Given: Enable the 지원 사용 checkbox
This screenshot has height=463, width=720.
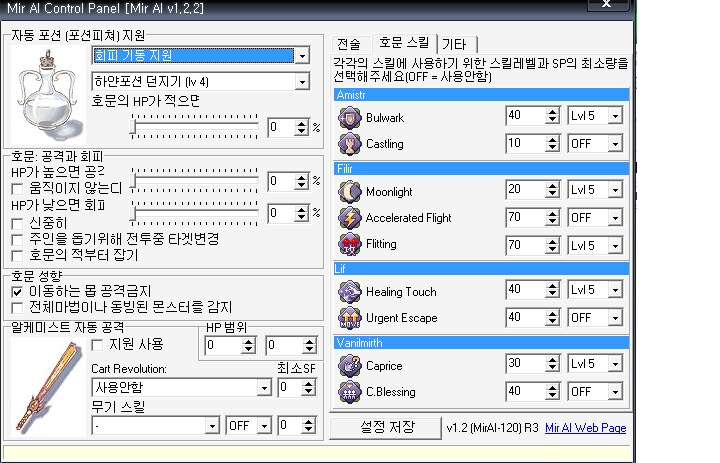Looking at the screenshot, I should pyautogui.click(x=97, y=344).
